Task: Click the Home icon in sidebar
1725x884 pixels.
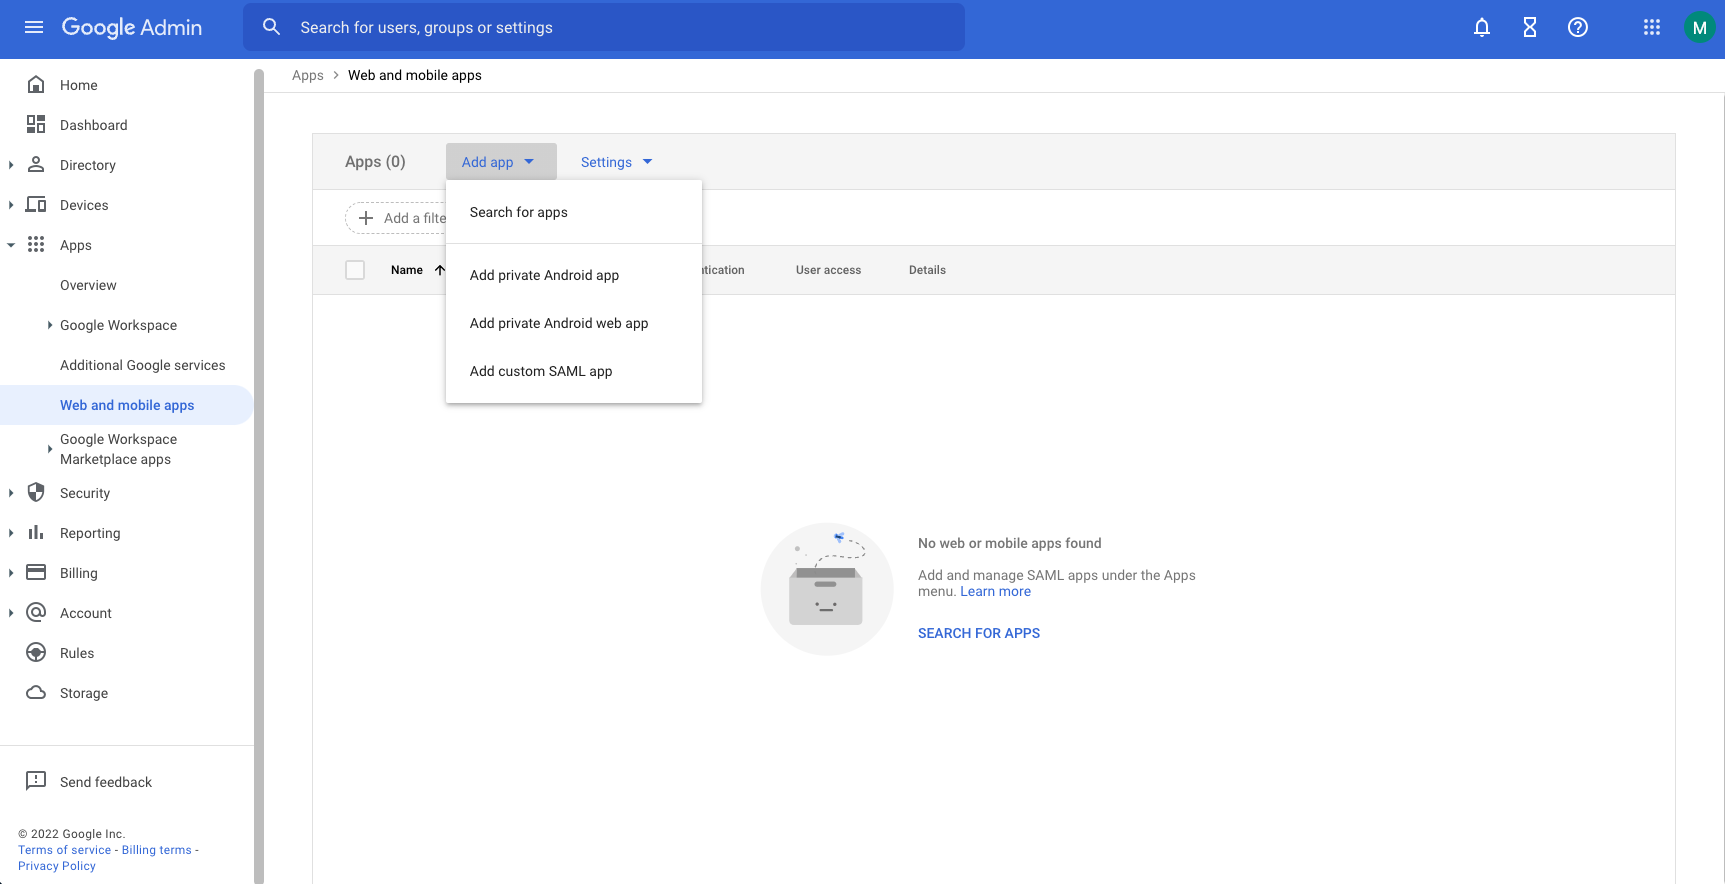Action: pos(36,85)
